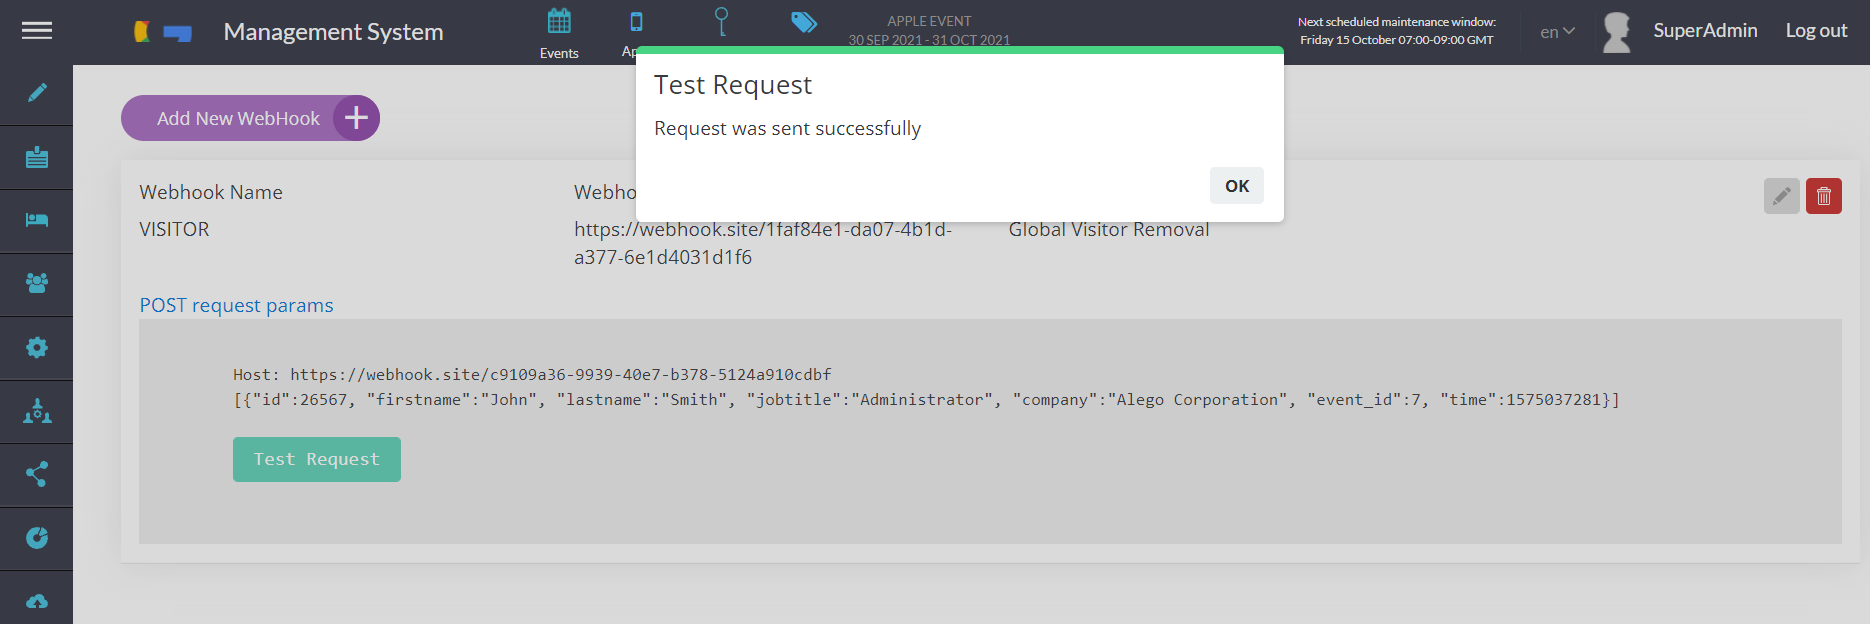Open the pie chart reports icon
The height and width of the screenshot is (624, 1870).
pyautogui.click(x=37, y=538)
